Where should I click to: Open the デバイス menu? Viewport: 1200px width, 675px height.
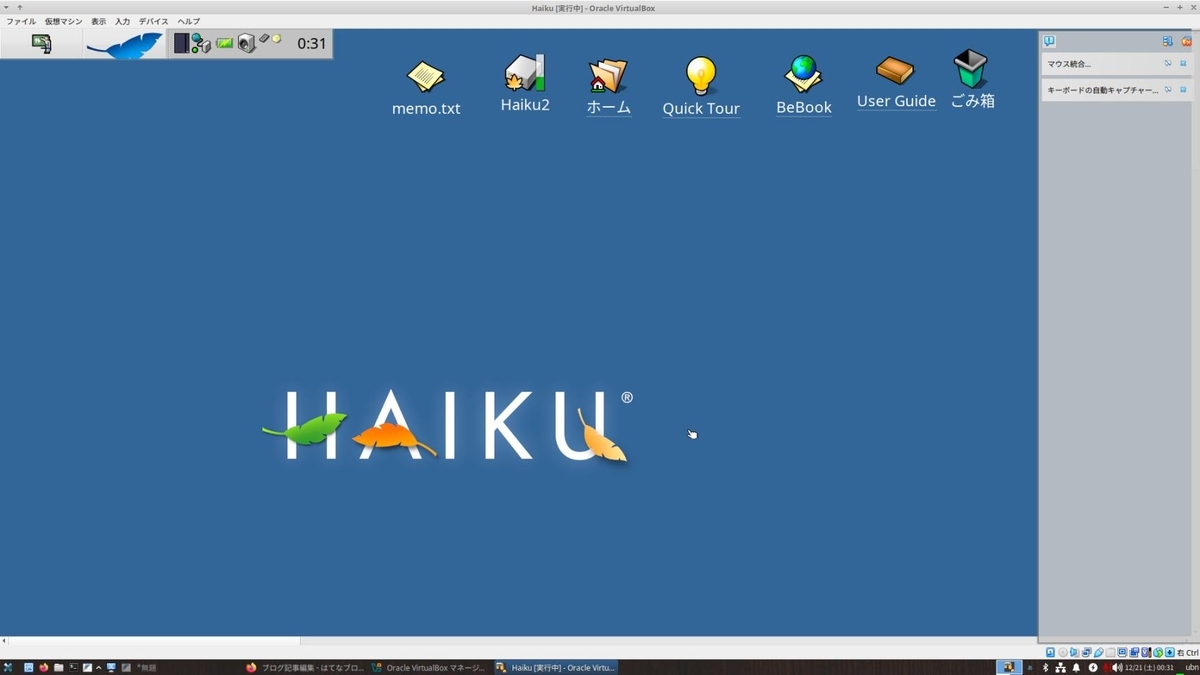153,21
